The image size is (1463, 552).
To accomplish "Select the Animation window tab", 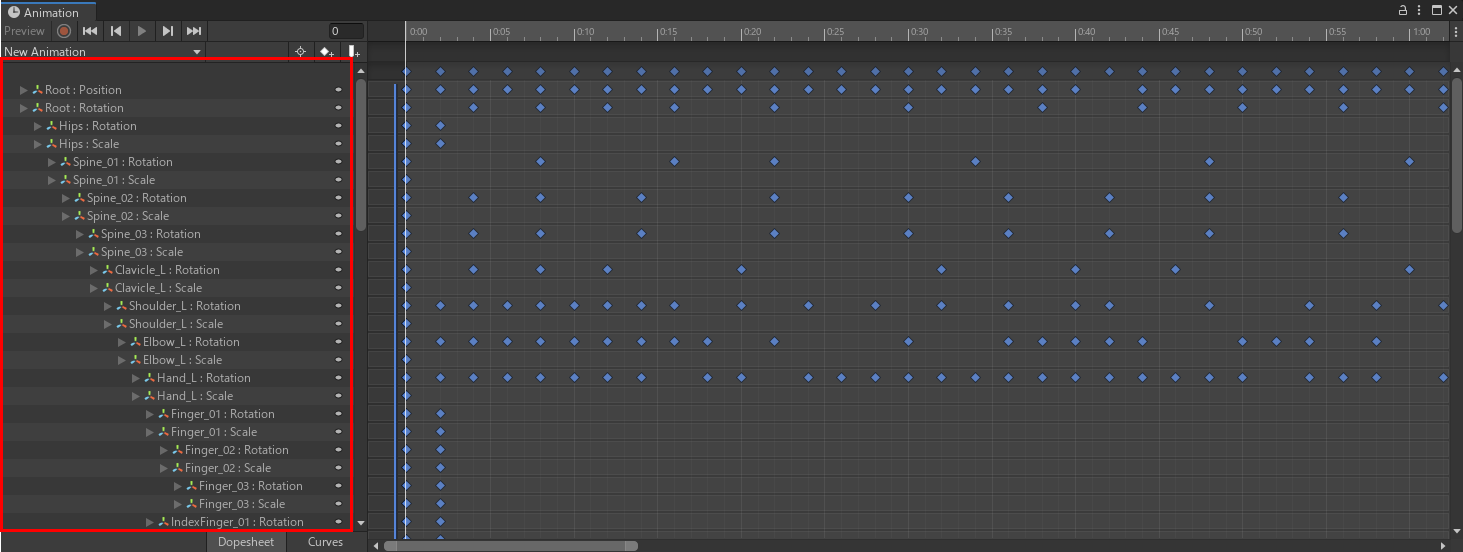I will tap(49, 12).
